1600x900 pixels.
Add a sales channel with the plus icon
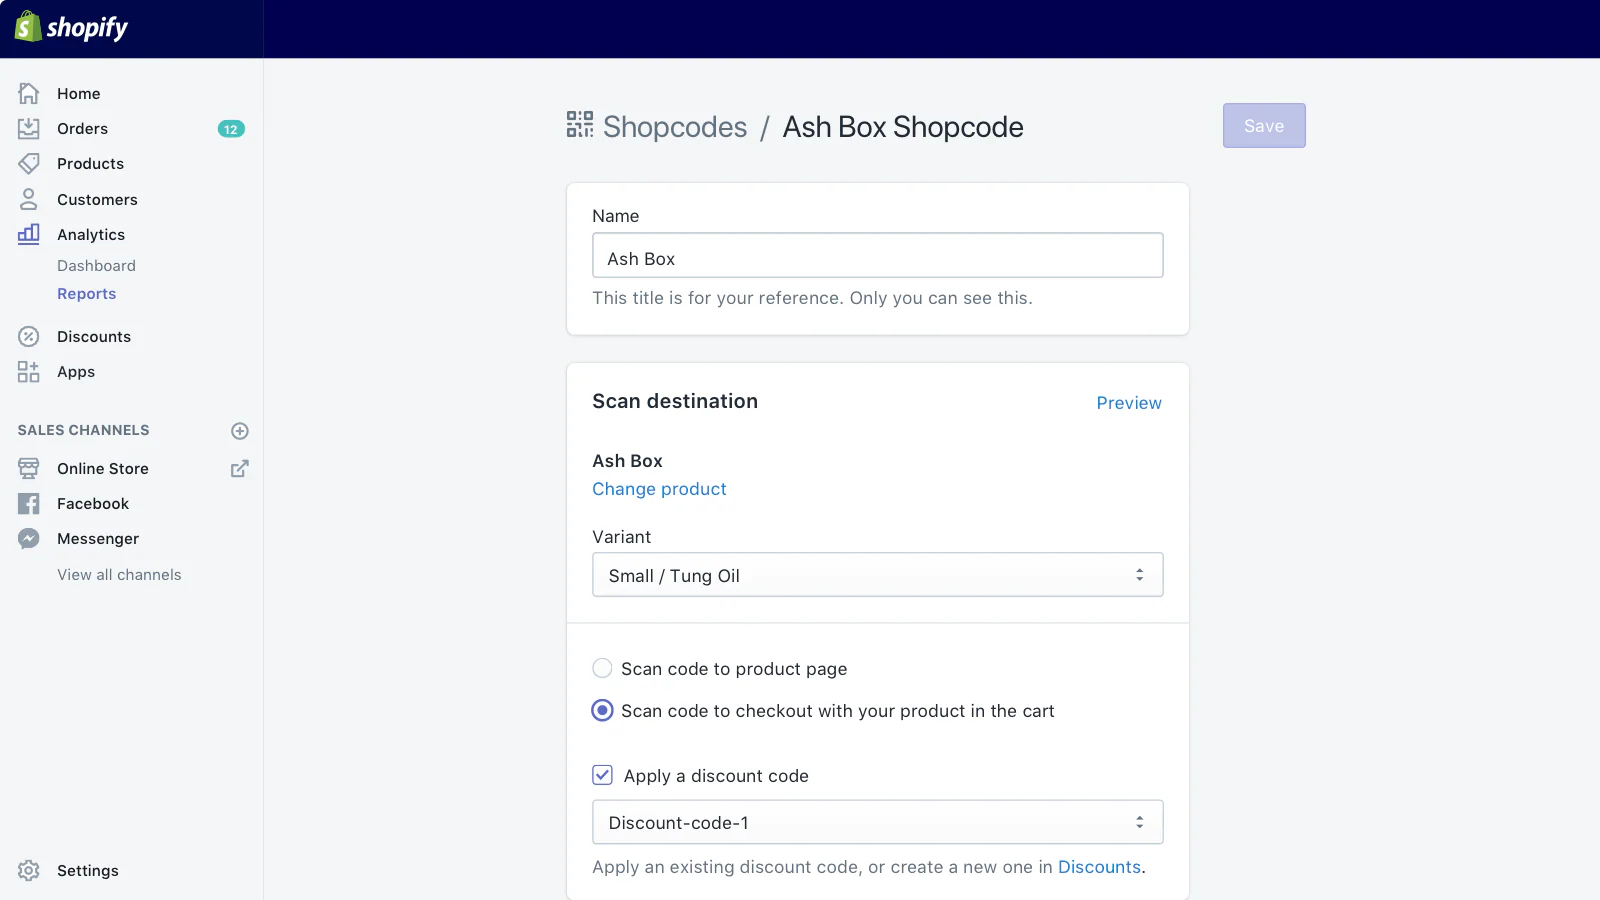239,431
